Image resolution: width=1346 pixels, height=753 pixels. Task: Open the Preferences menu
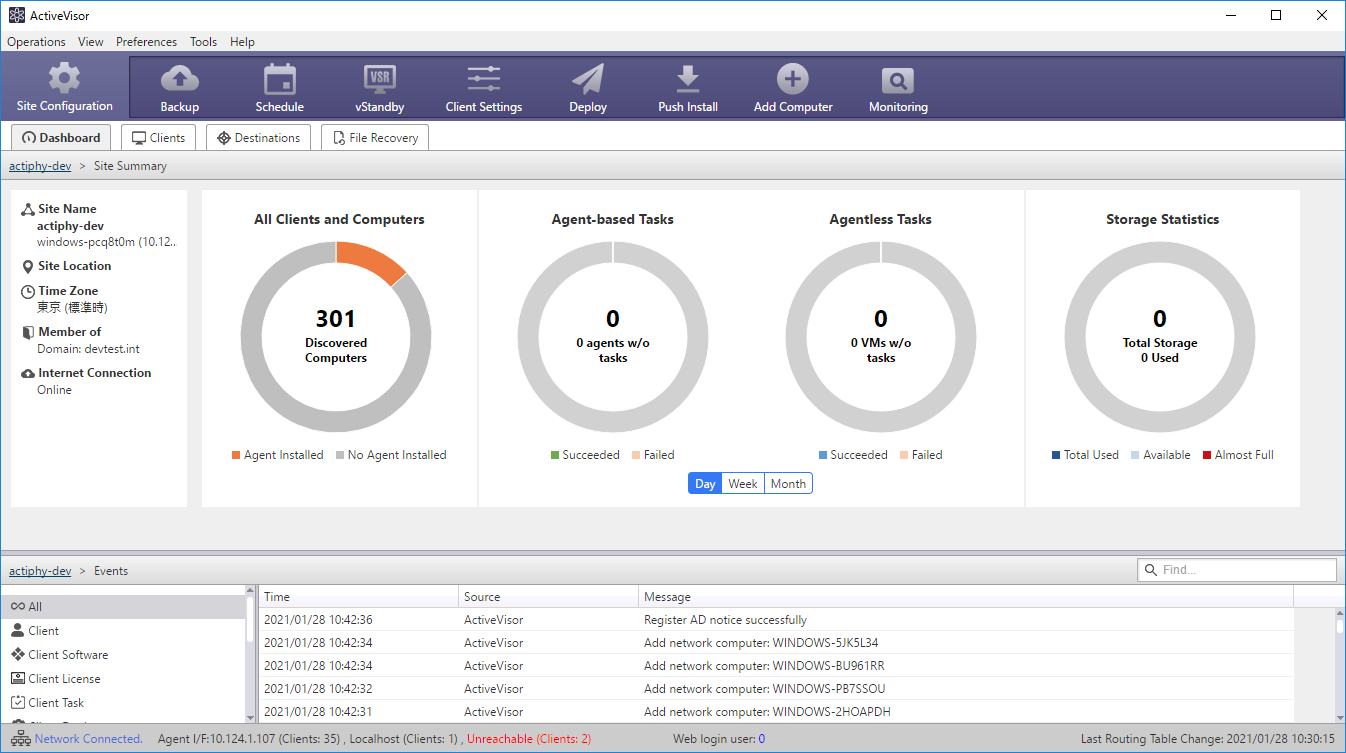[x=146, y=42]
